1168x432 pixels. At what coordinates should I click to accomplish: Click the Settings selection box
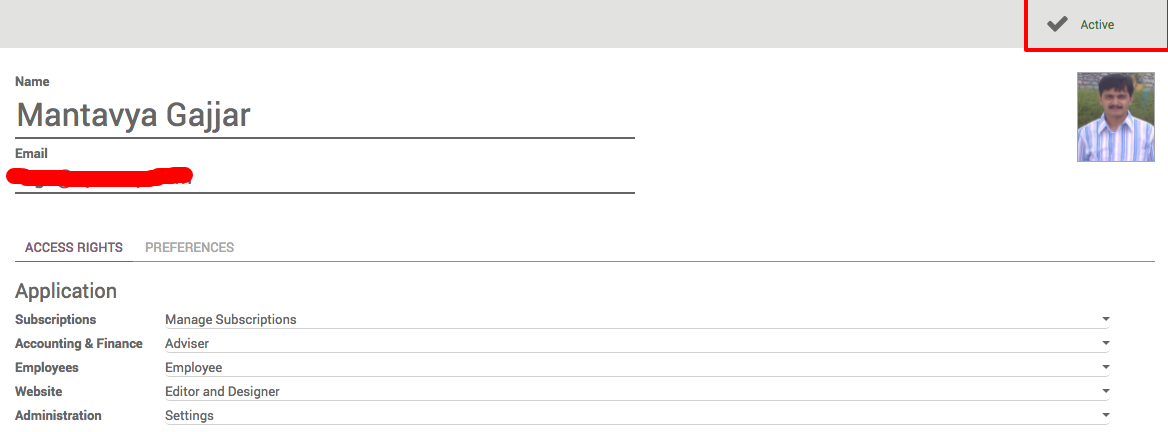[x=637, y=415]
